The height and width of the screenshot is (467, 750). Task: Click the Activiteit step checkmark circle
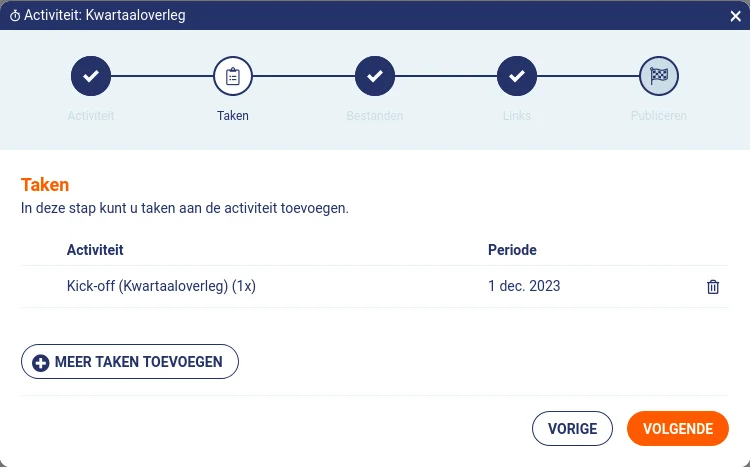click(x=91, y=76)
